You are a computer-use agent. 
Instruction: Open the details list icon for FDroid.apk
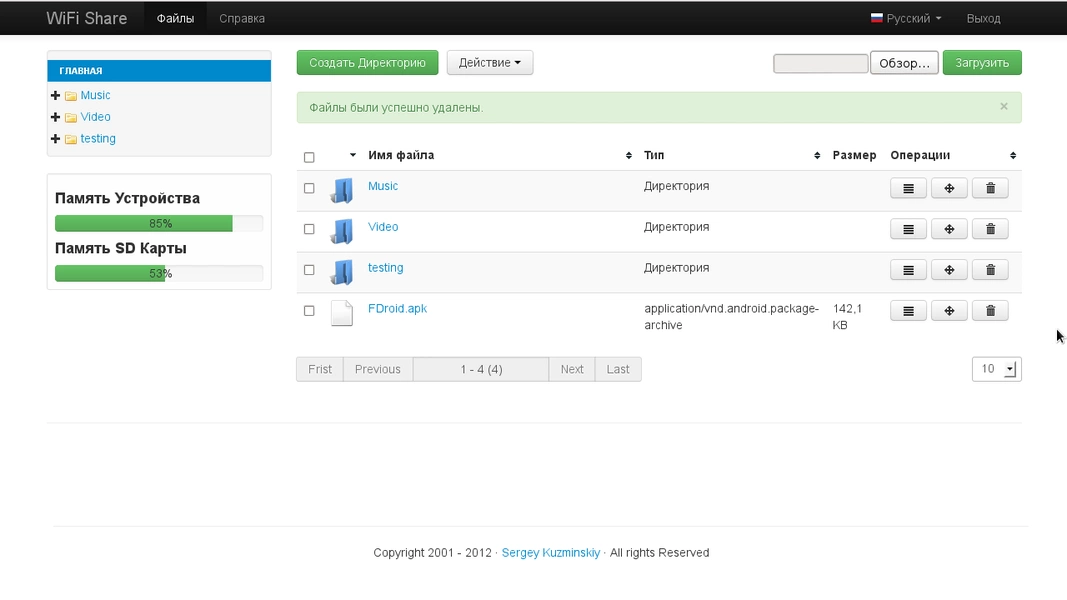pyautogui.click(x=908, y=311)
